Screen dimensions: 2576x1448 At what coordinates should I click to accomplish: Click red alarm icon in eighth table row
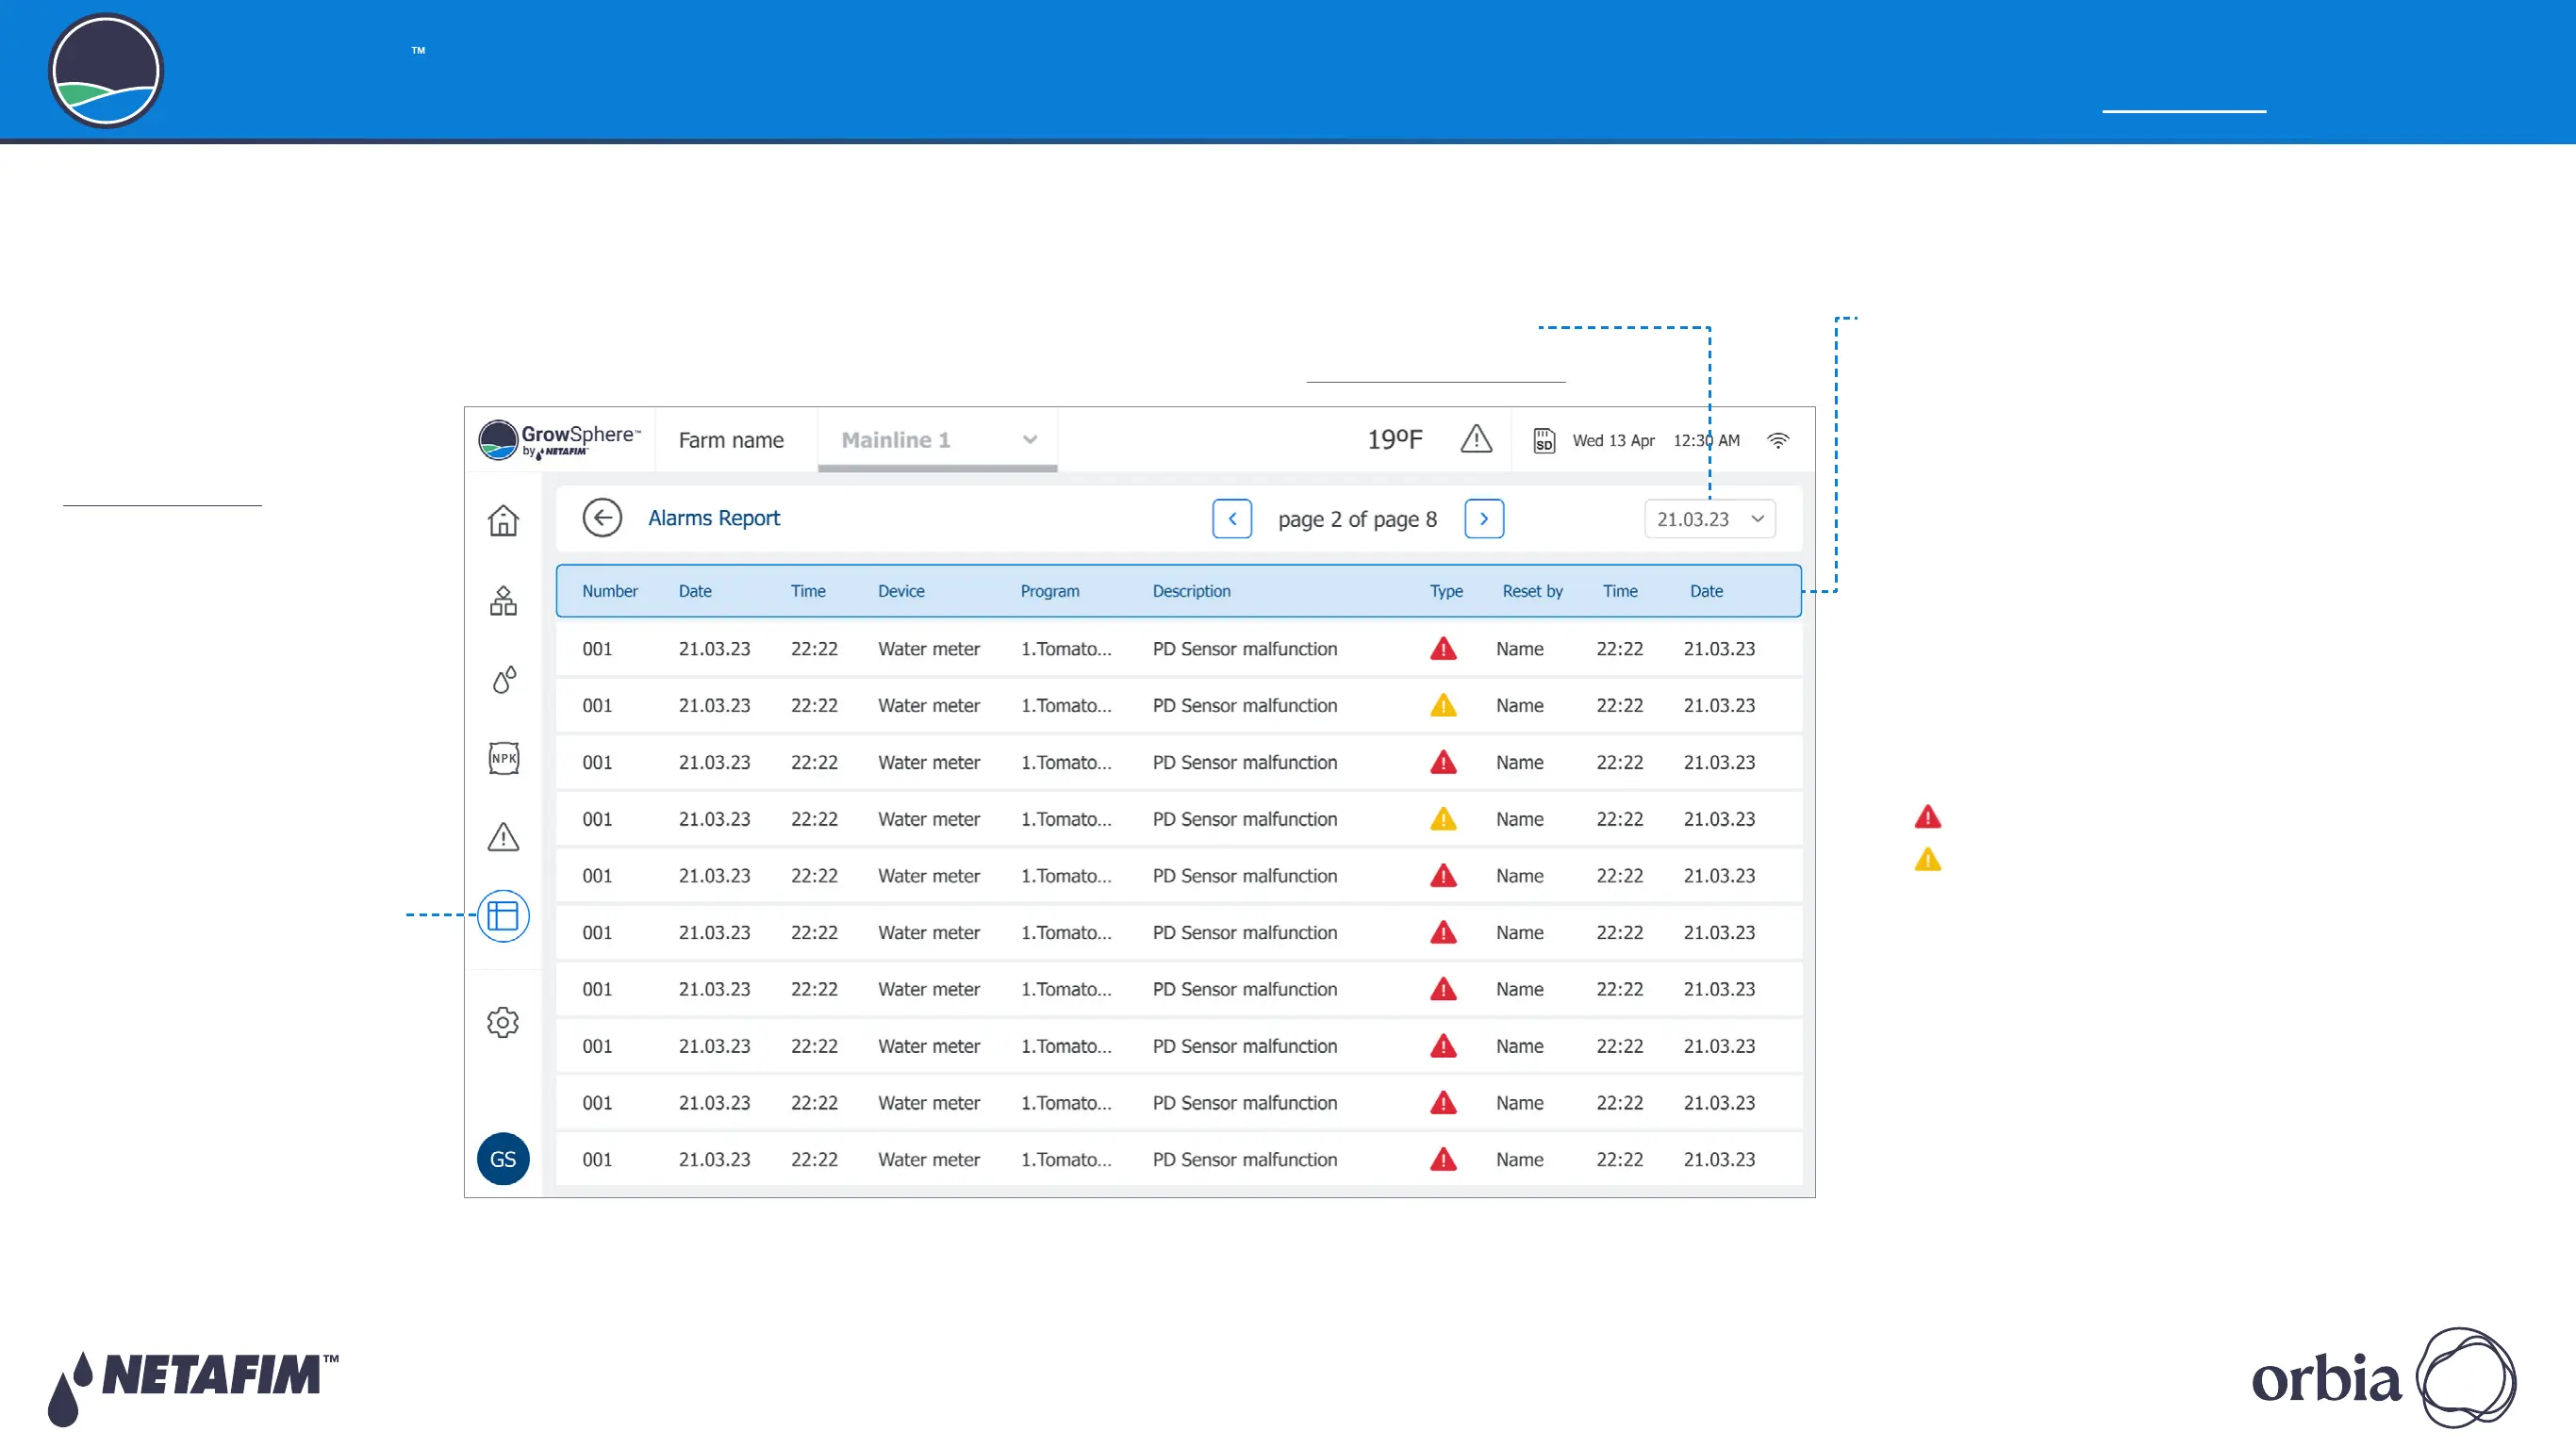[x=1443, y=1046]
